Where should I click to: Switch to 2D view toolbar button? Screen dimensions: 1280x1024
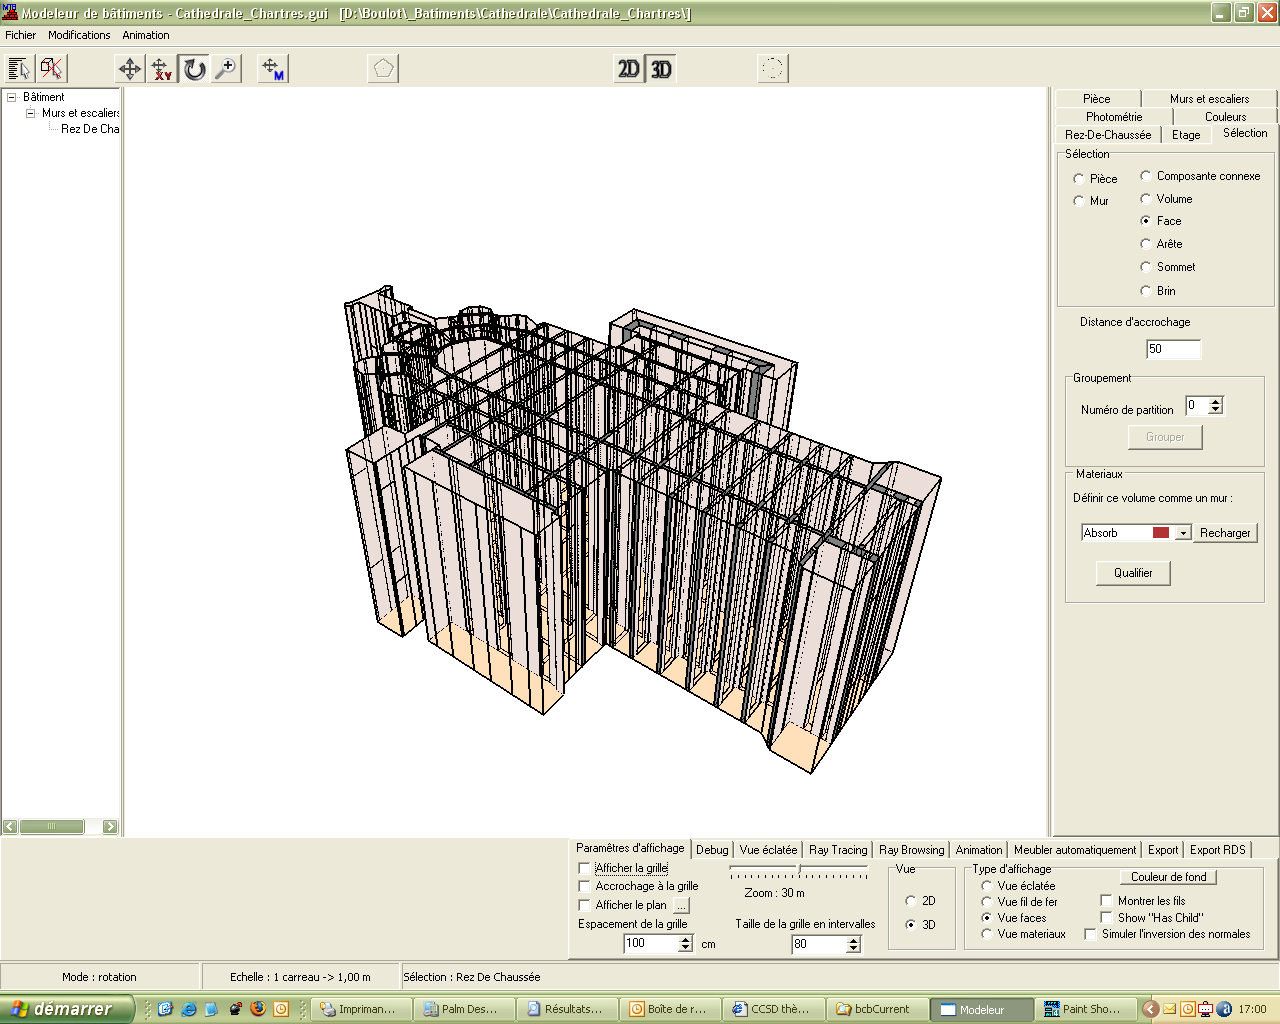click(628, 69)
